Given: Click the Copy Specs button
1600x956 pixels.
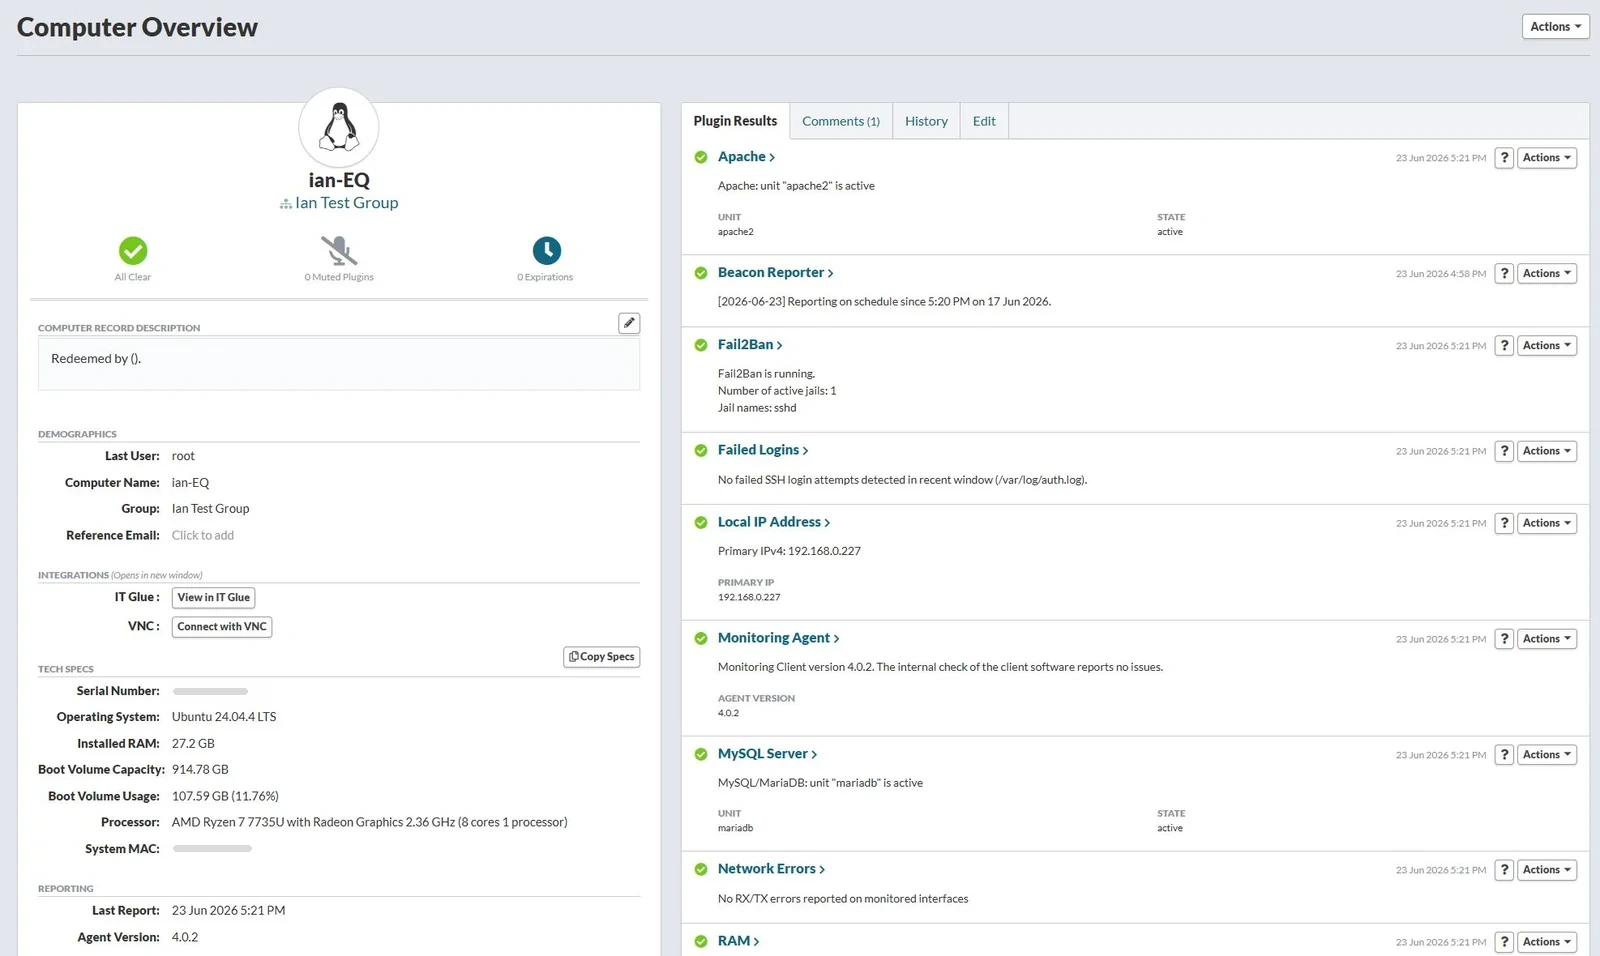Looking at the screenshot, I should [x=602, y=657].
